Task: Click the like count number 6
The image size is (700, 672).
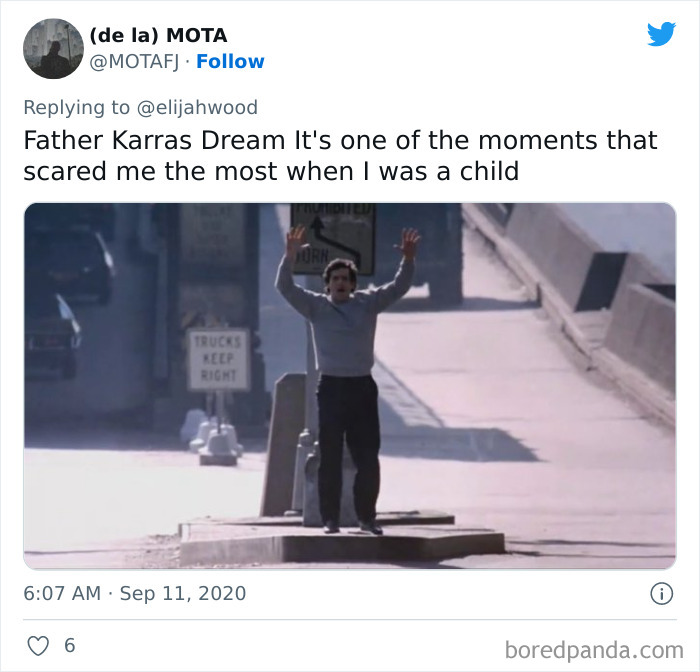Action: [70, 646]
